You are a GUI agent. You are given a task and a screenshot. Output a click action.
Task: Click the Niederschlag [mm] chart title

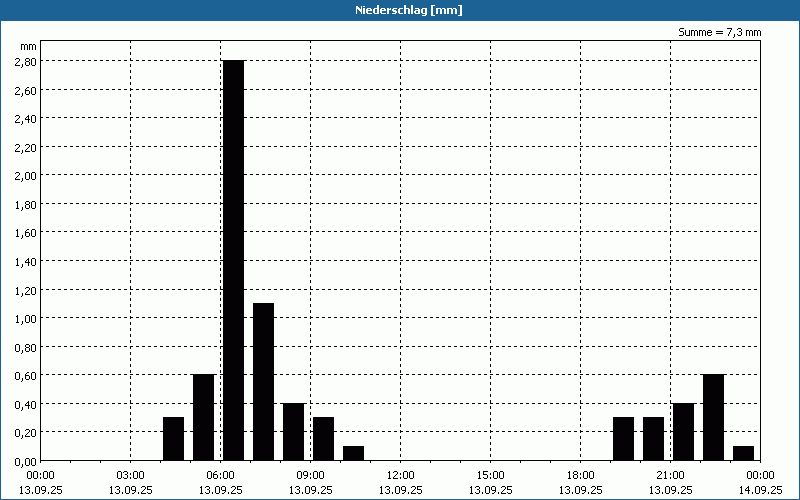pos(400,10)
